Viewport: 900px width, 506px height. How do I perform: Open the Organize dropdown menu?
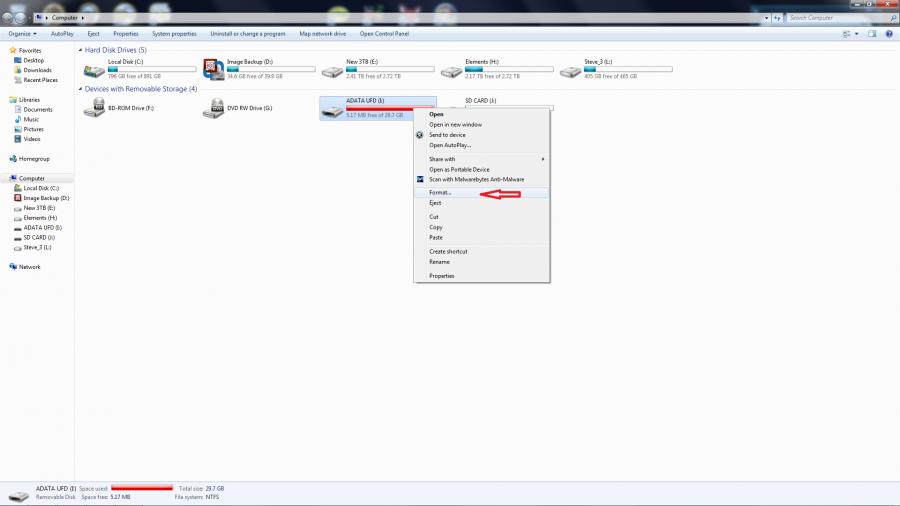22,34
